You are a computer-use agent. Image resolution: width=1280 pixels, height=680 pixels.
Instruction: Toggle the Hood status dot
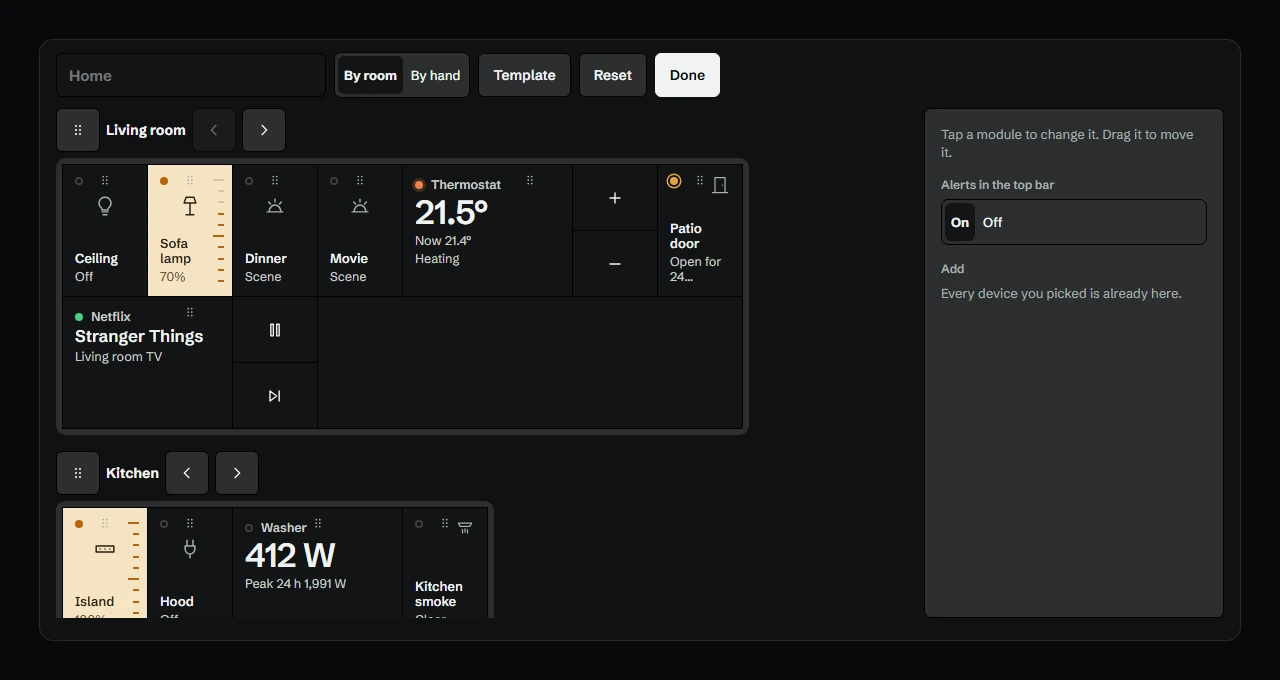pos(164,524)
